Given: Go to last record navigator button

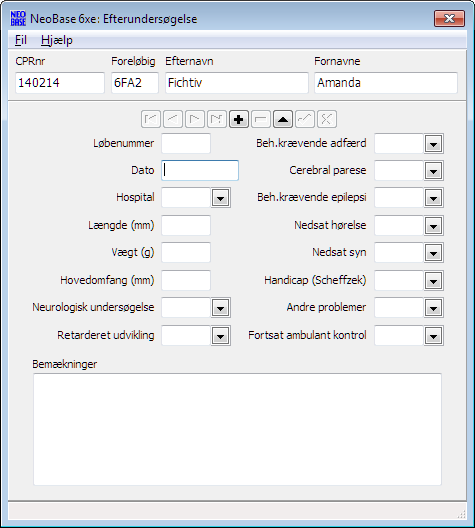Looking at the screenshot, I should (x=216, y=119).
